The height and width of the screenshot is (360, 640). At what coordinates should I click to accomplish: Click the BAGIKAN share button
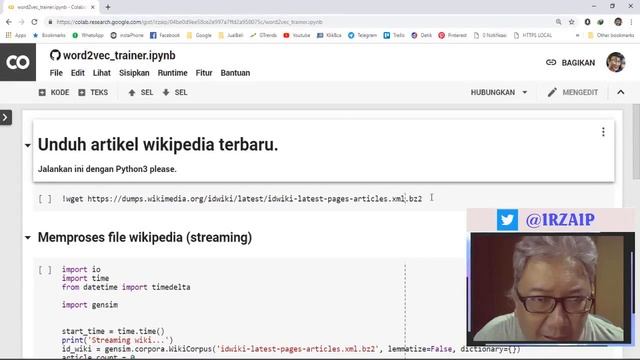point(570,62)
